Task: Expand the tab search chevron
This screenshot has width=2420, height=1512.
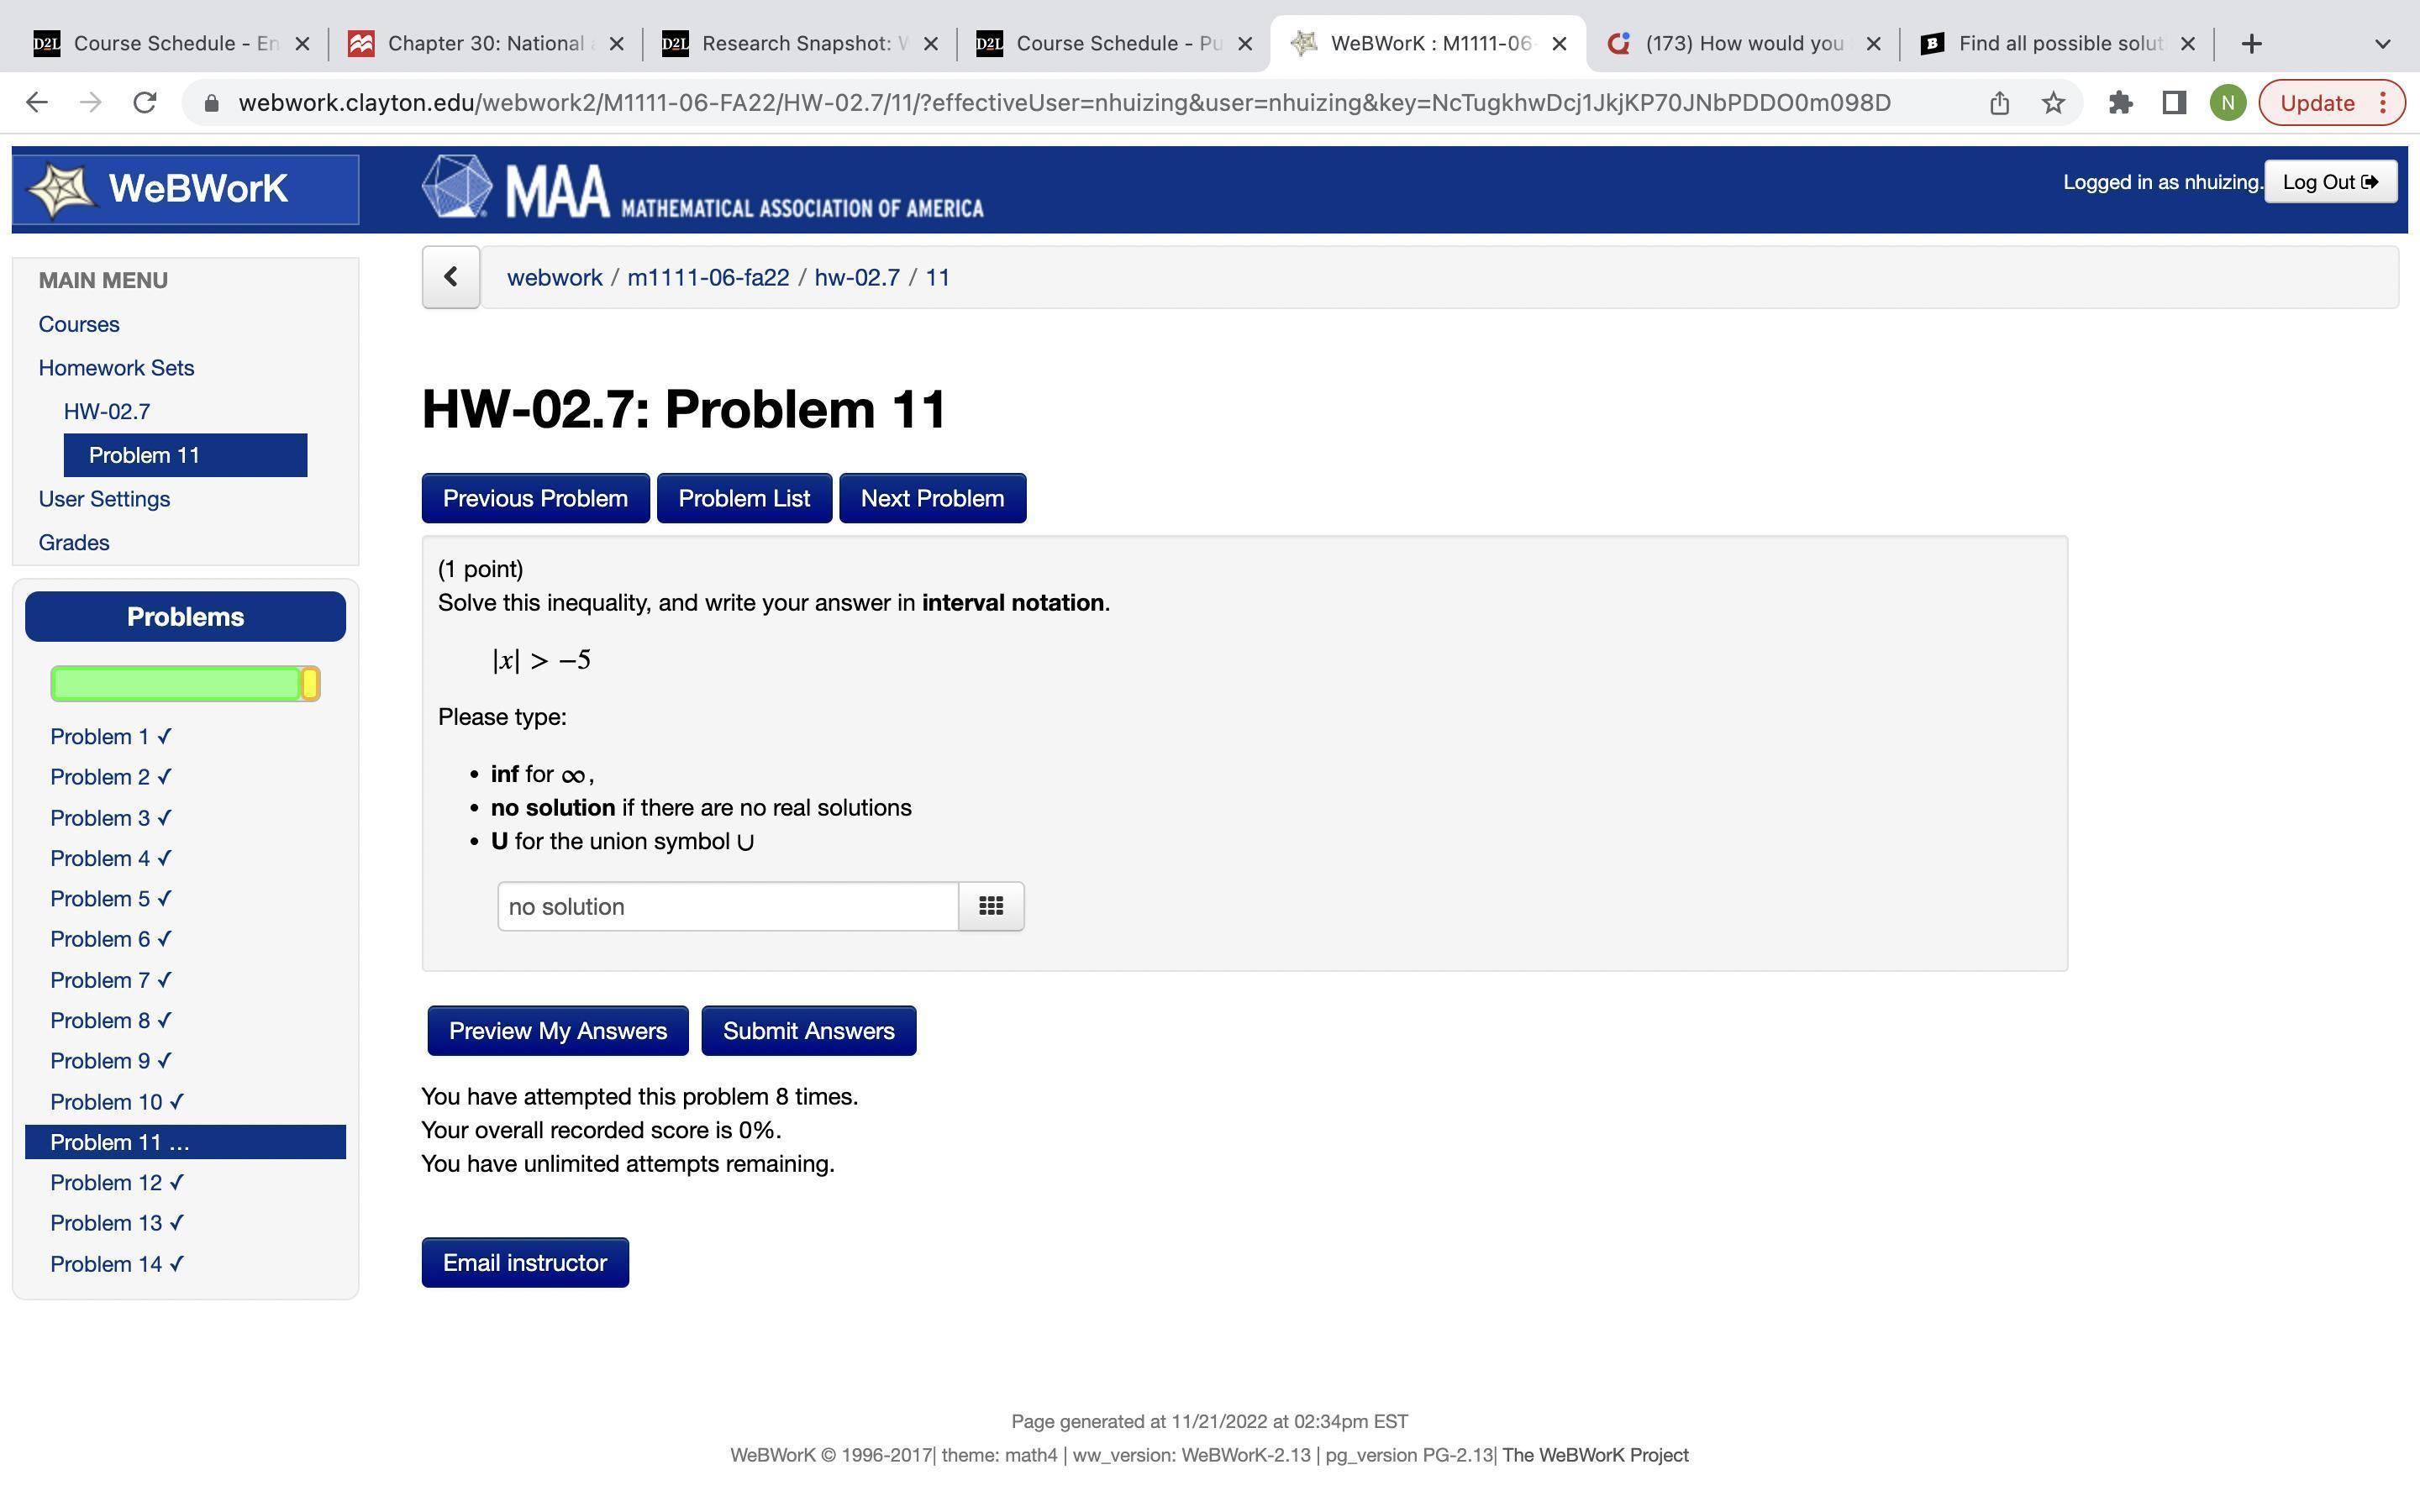Action: pyautogui.click(x=2382, y=44)
